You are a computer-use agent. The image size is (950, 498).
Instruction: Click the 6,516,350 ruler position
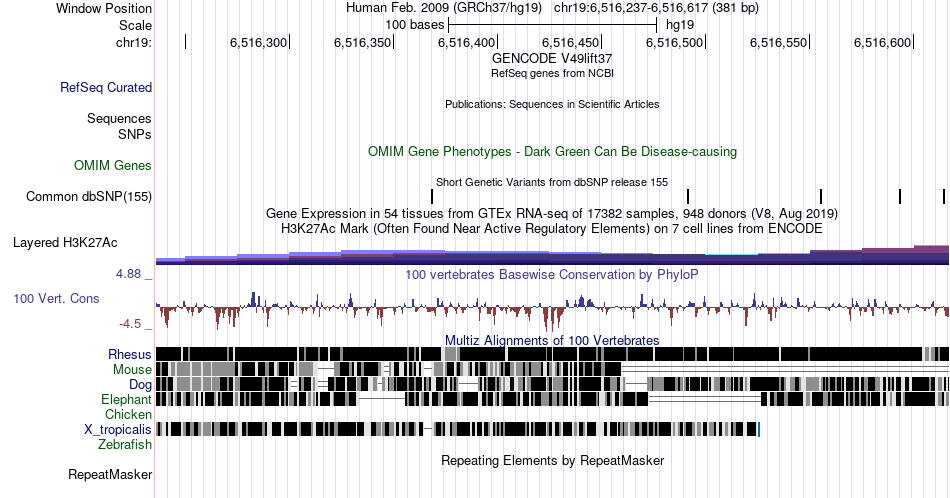[x=362, y=42]
